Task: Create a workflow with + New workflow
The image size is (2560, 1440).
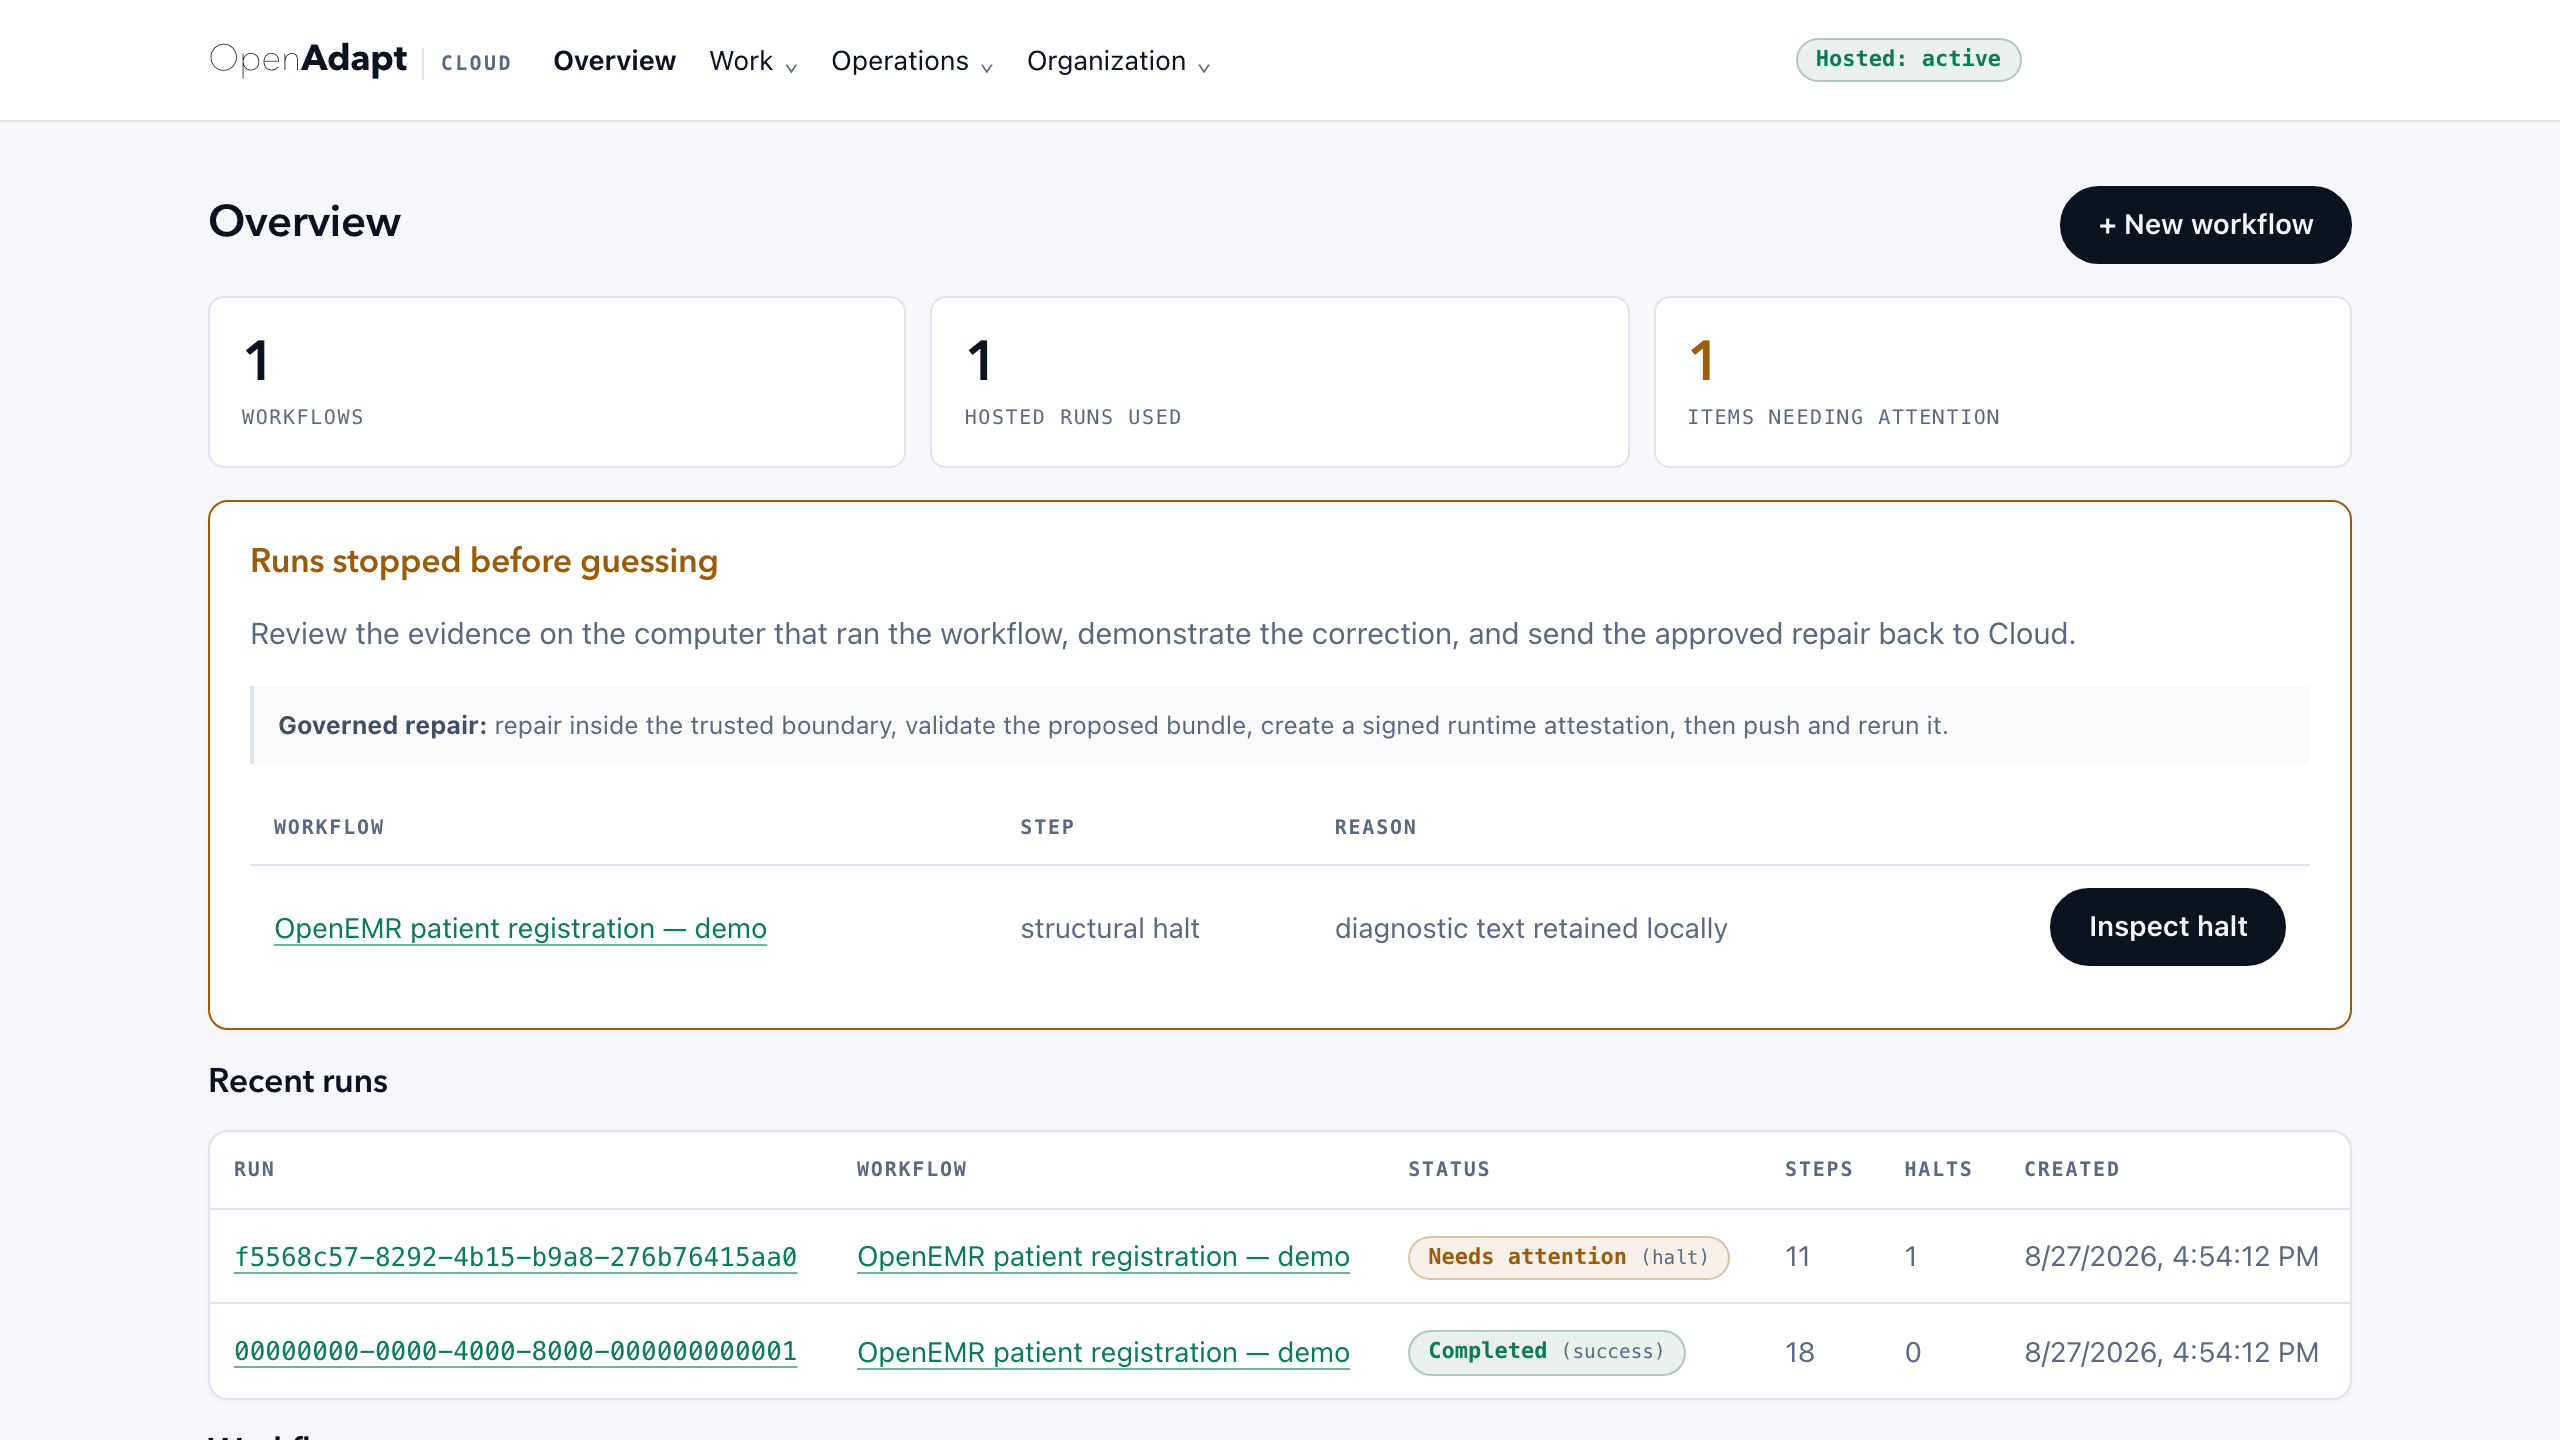Action: 2205,225
